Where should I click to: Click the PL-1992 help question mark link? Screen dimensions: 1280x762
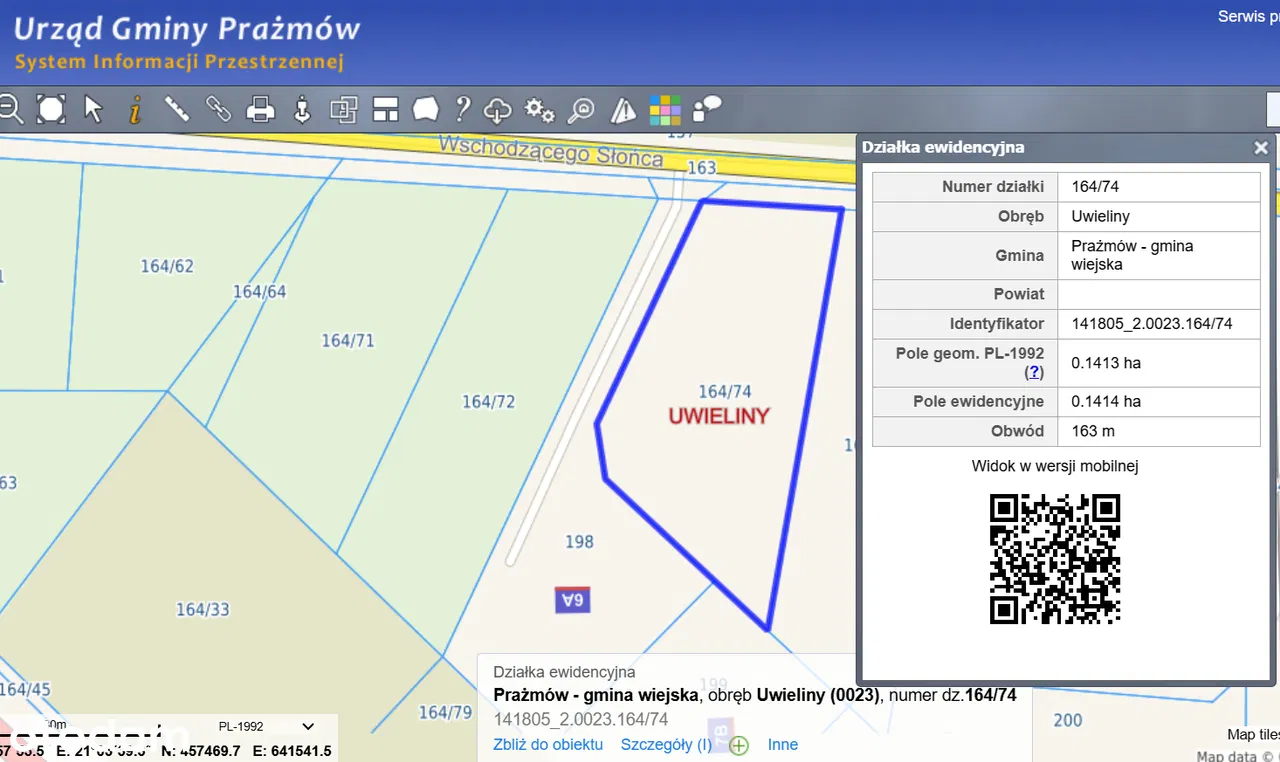pyautogui.click(x=1035, y=373)
